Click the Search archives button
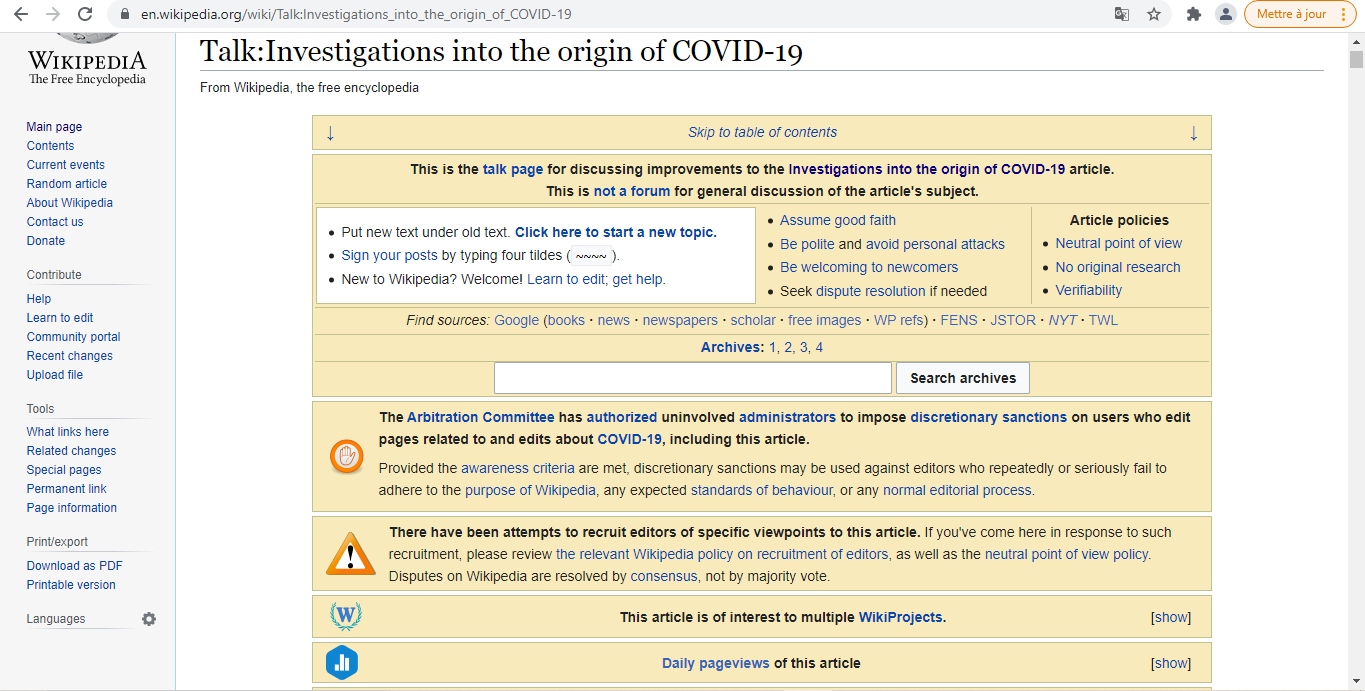 [x=963, y=378]
